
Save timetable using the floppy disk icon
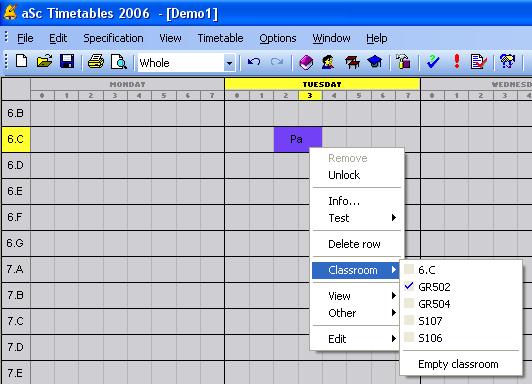(x=67, y=62)
